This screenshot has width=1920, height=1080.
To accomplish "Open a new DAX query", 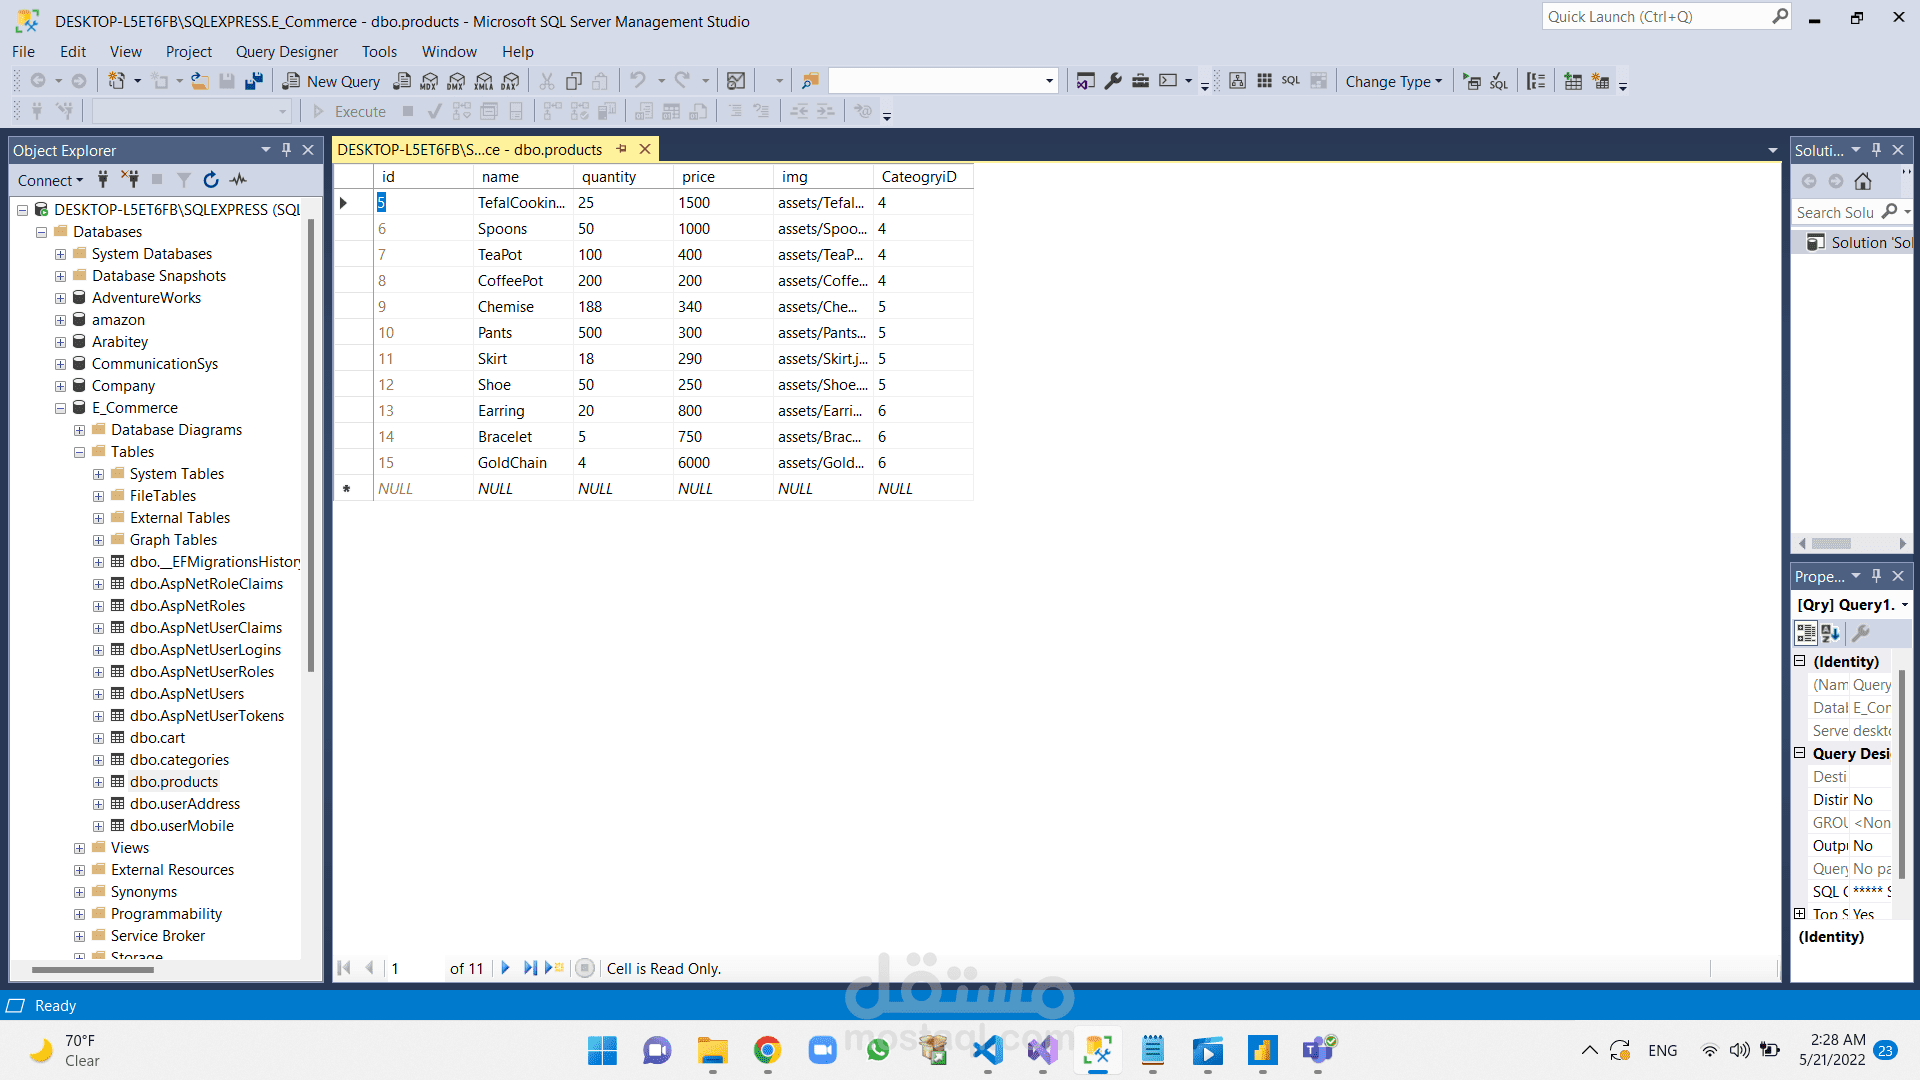I will point(511,81).
